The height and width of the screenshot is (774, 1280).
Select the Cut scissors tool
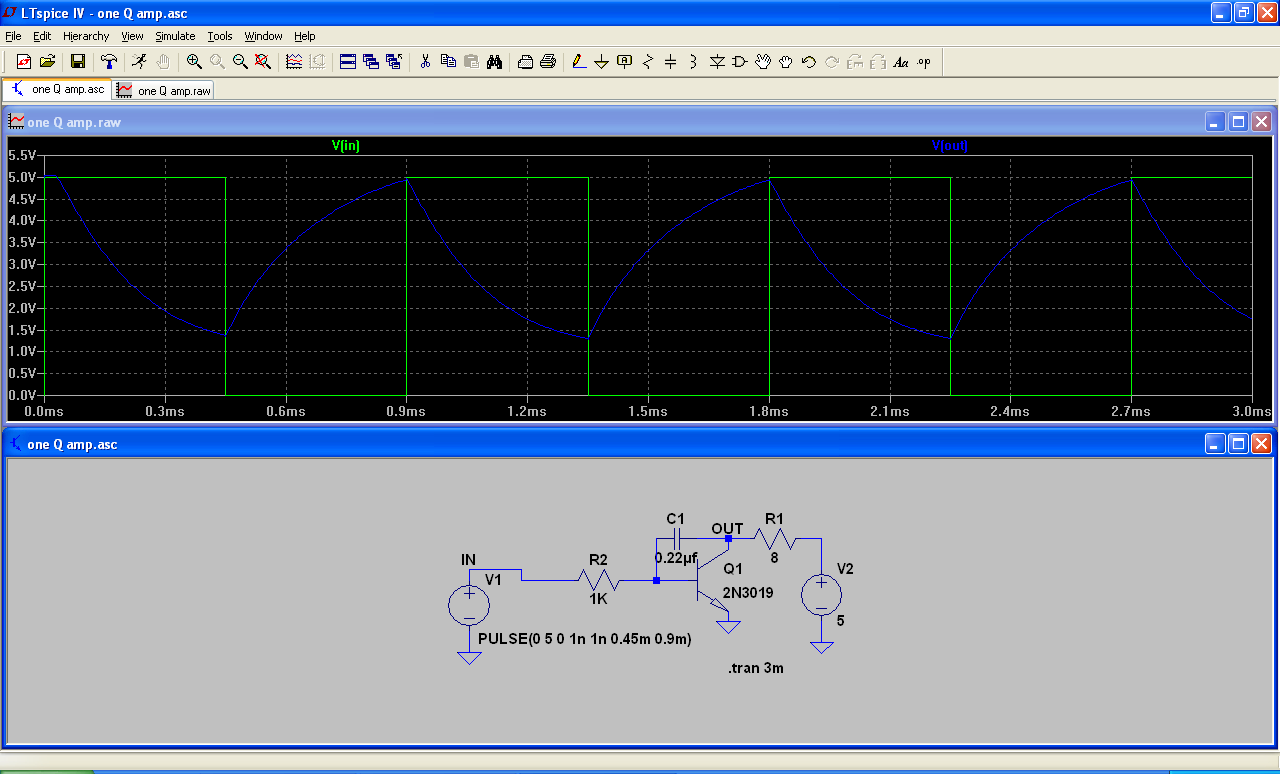(x=425, y=62)
